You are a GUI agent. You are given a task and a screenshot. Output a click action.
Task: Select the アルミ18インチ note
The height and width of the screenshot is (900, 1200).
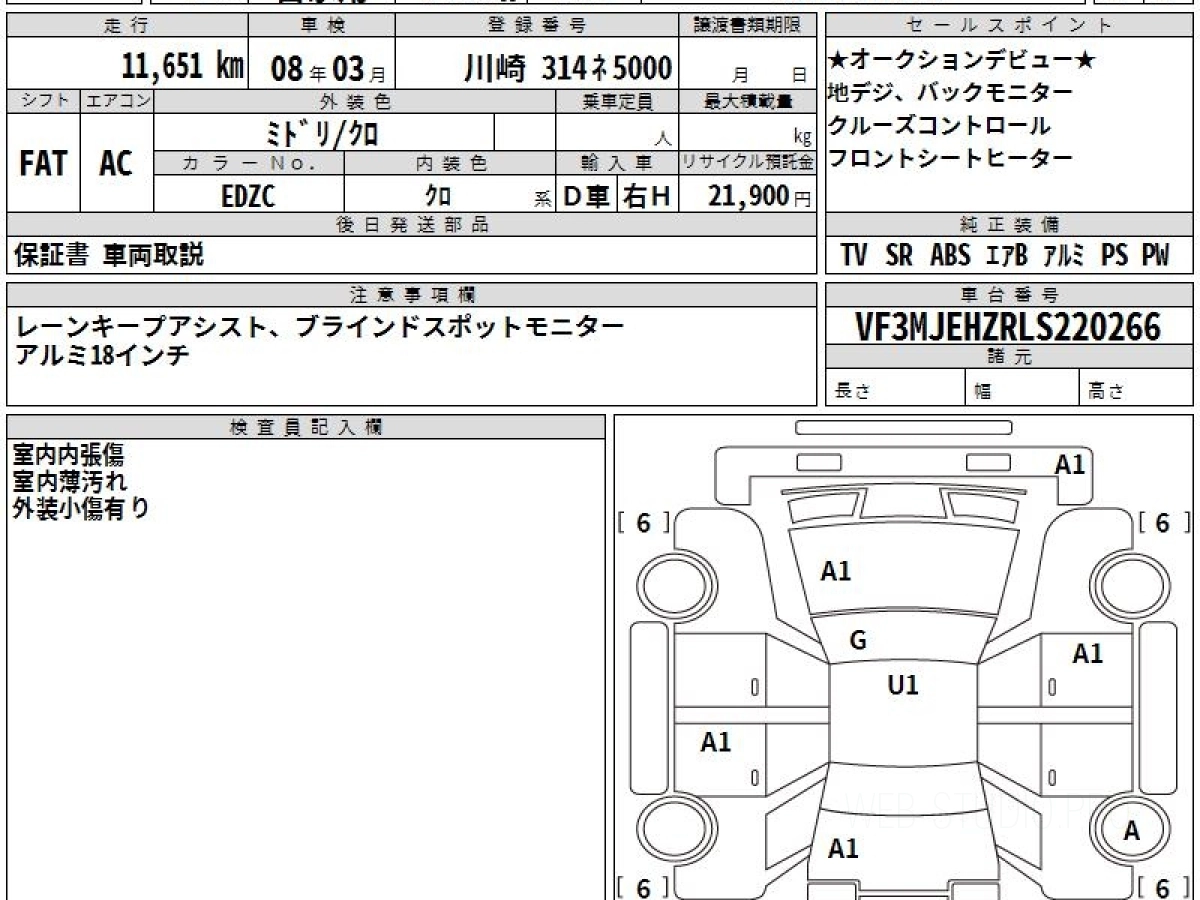[x=102, y=355]
